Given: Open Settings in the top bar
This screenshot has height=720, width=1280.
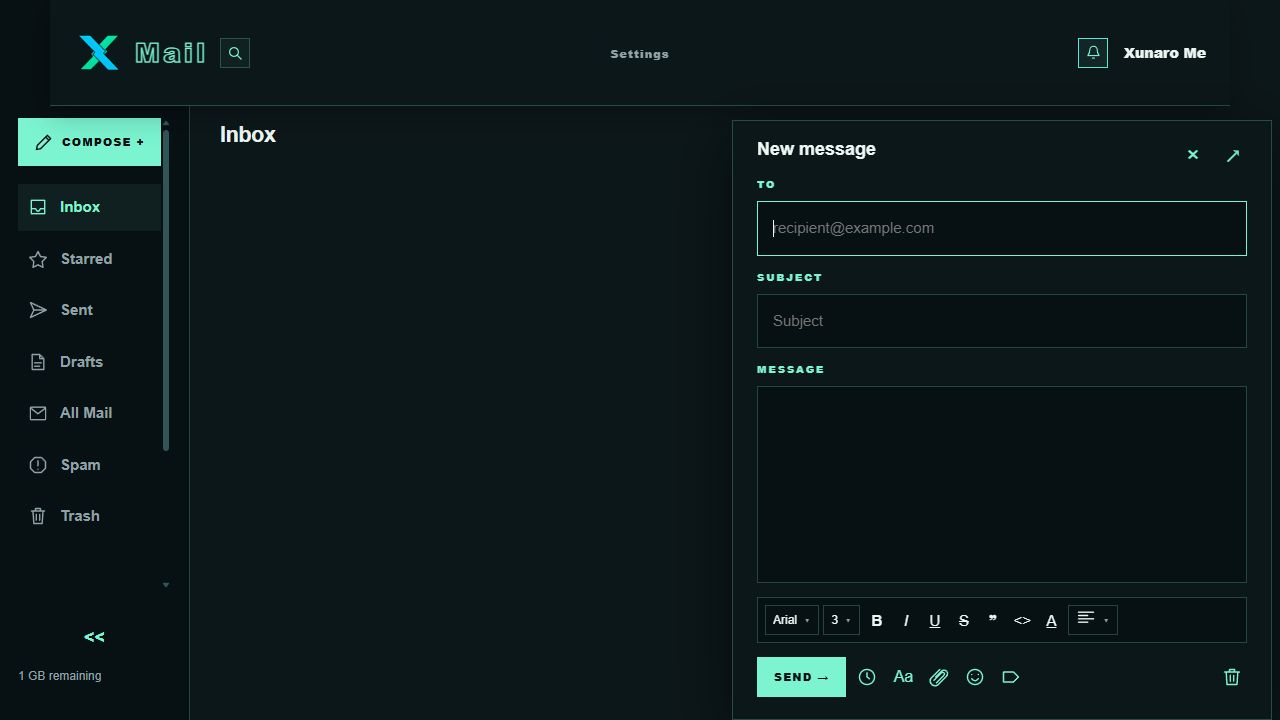Looking at the screenshot, I should coord(640,54).
